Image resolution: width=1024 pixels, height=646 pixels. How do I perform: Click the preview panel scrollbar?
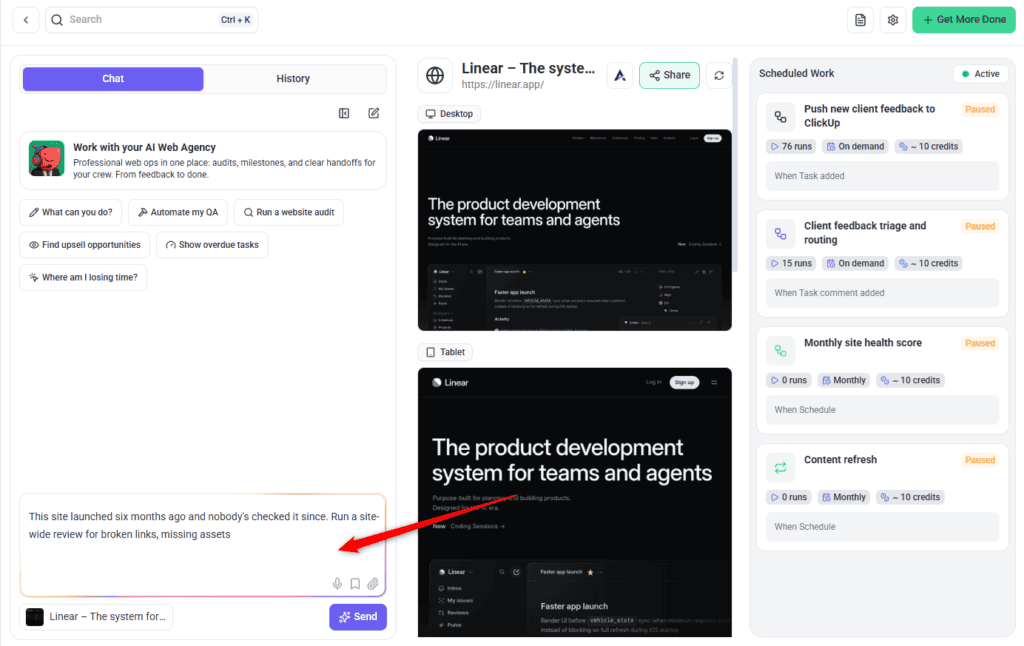pos(735,163)
